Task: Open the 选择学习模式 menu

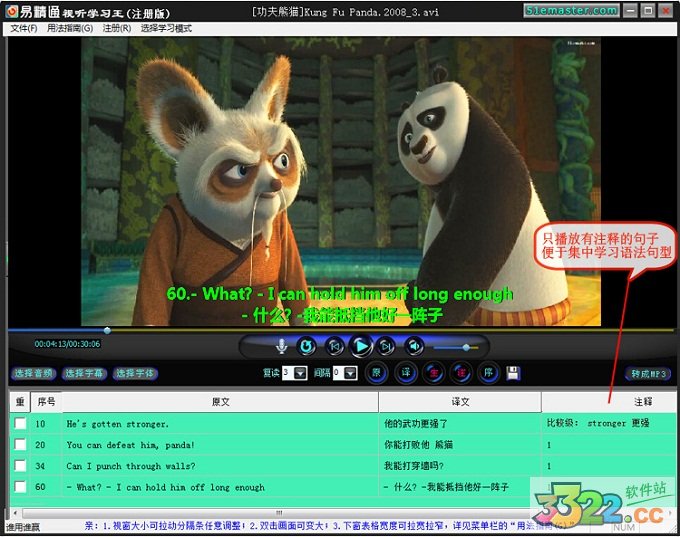Action: point(166,29)
